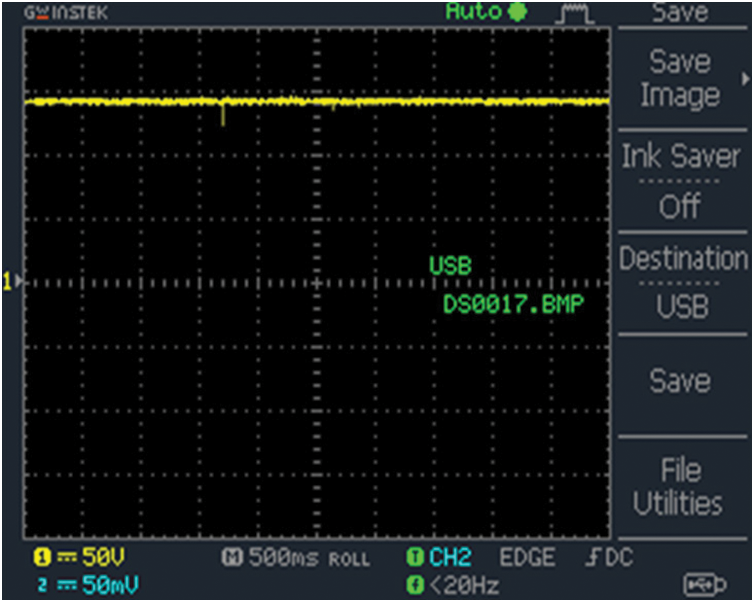Viewport: 755px width, 603px height.
Task: Click the Save menu title header
Action: (x=679, y=12)
